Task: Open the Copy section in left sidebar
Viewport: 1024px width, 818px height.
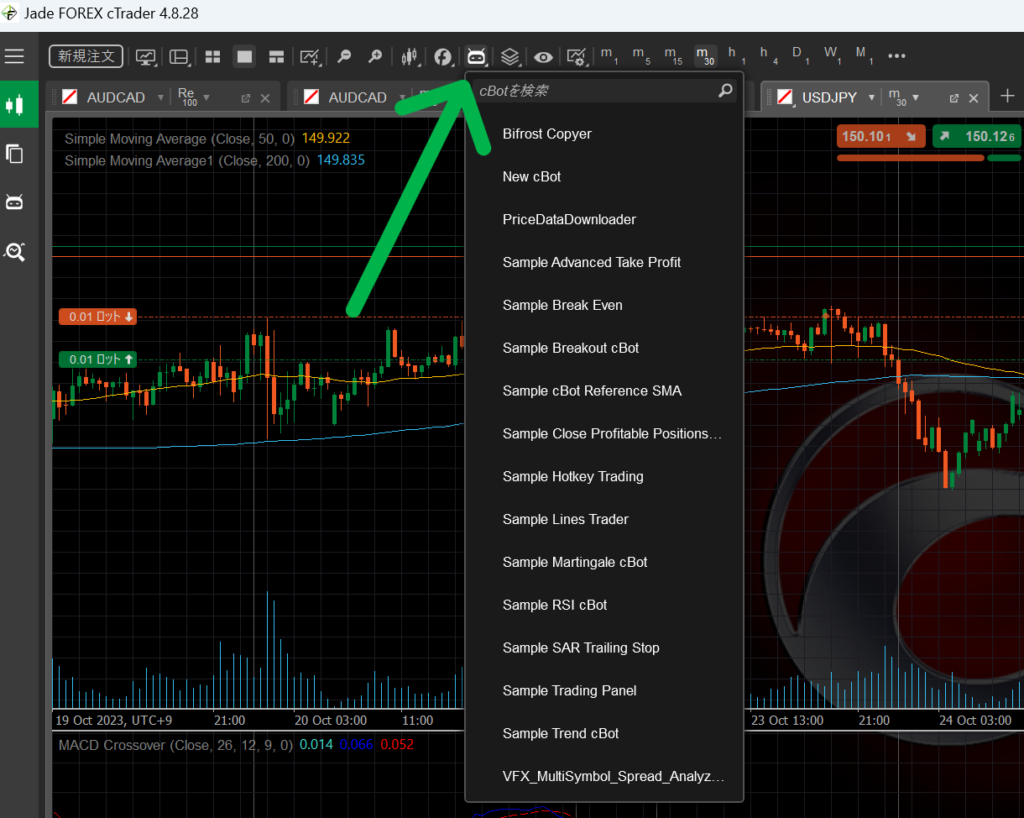Action: (15, 154)
